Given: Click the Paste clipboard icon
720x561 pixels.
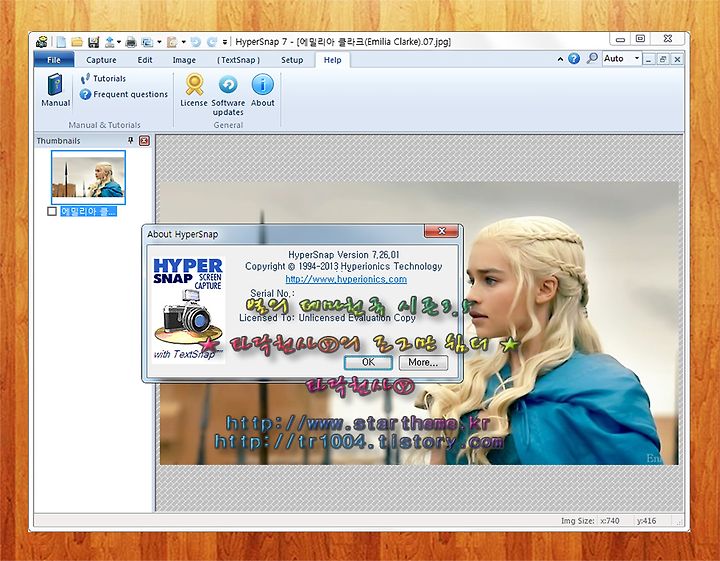Looking at the screenshot, I should tap(172, 42).
